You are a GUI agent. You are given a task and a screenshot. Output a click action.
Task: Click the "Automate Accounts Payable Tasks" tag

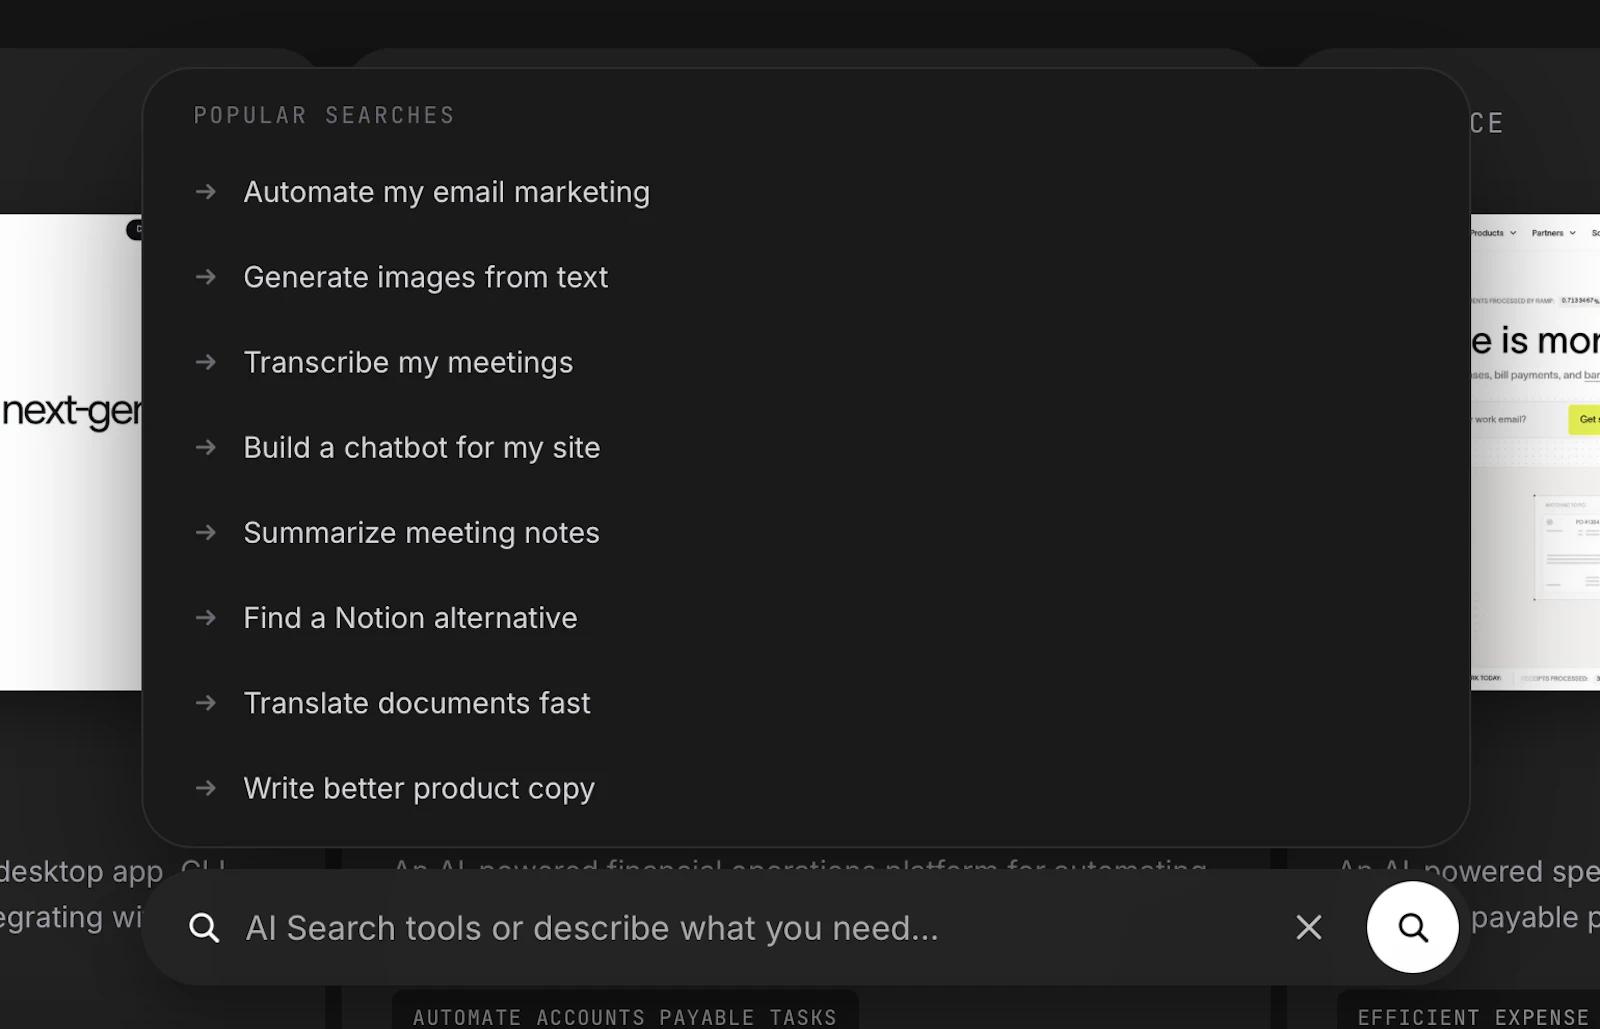tap(625, 1012)
